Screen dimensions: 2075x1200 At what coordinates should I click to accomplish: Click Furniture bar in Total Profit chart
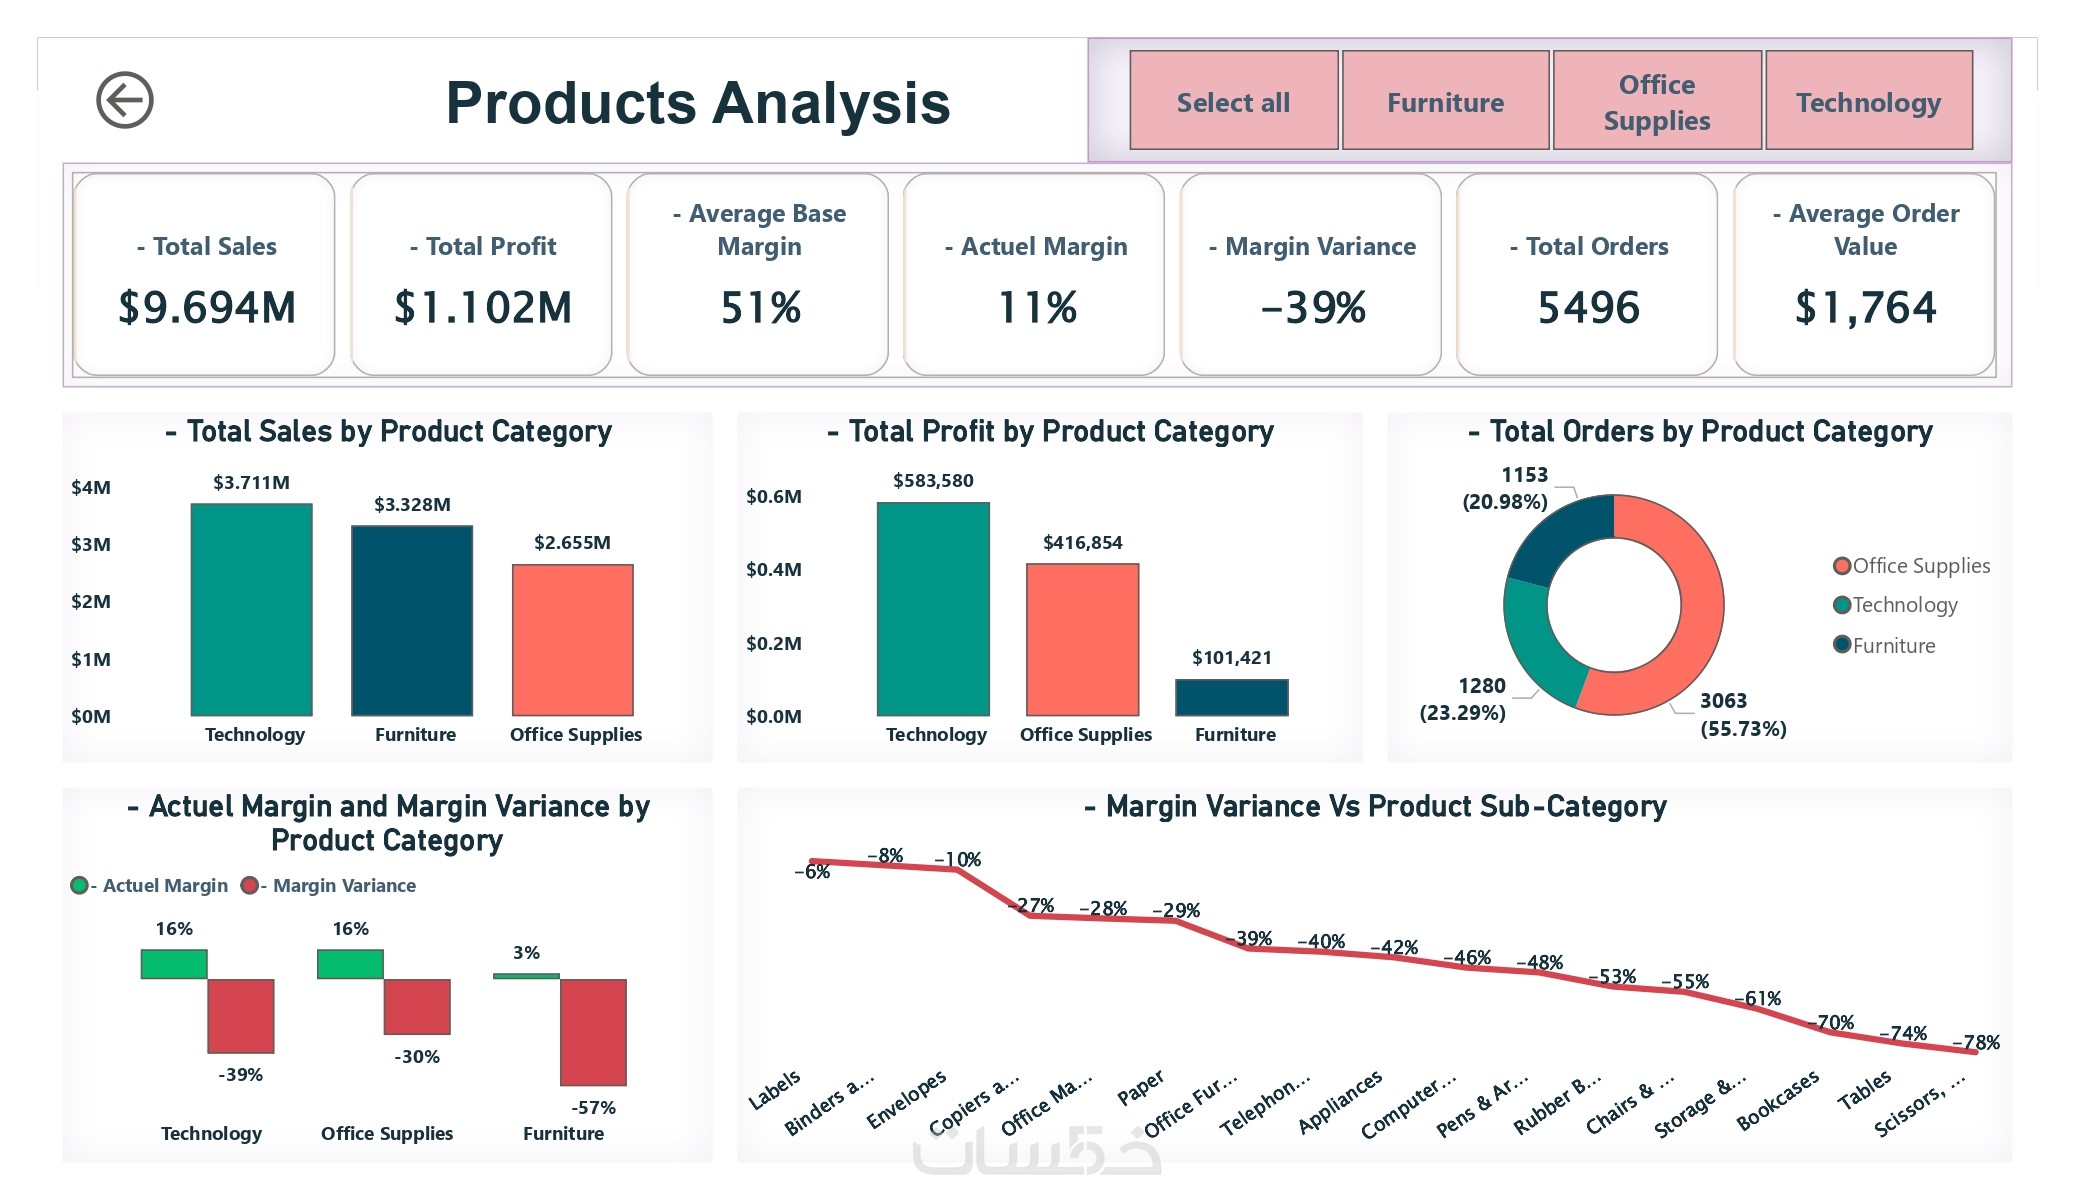(1231, 697)
